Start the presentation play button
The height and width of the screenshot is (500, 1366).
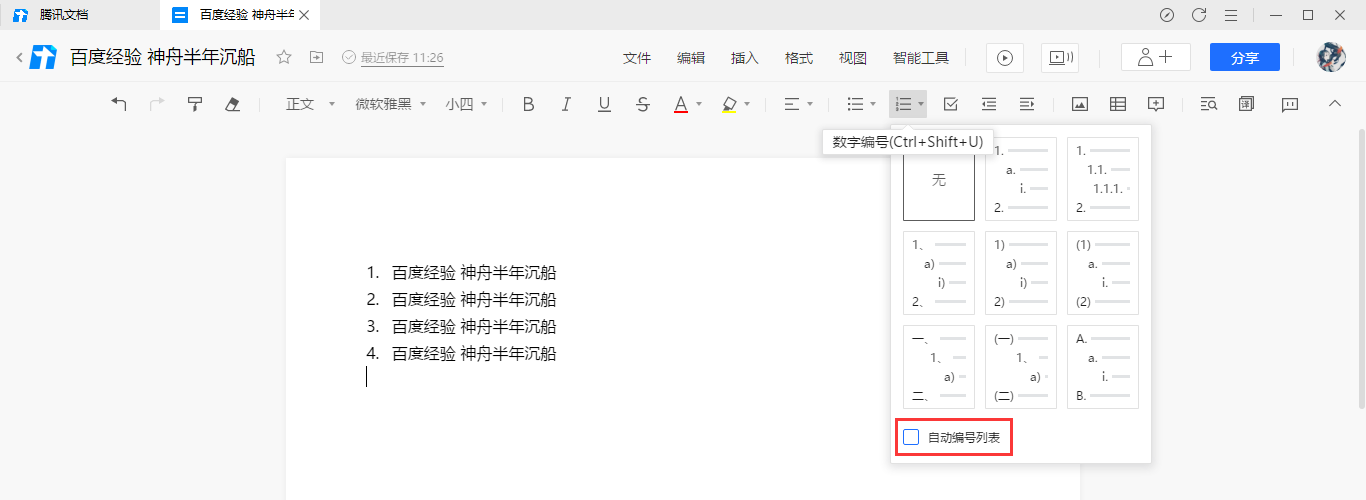coord(1004,58)
